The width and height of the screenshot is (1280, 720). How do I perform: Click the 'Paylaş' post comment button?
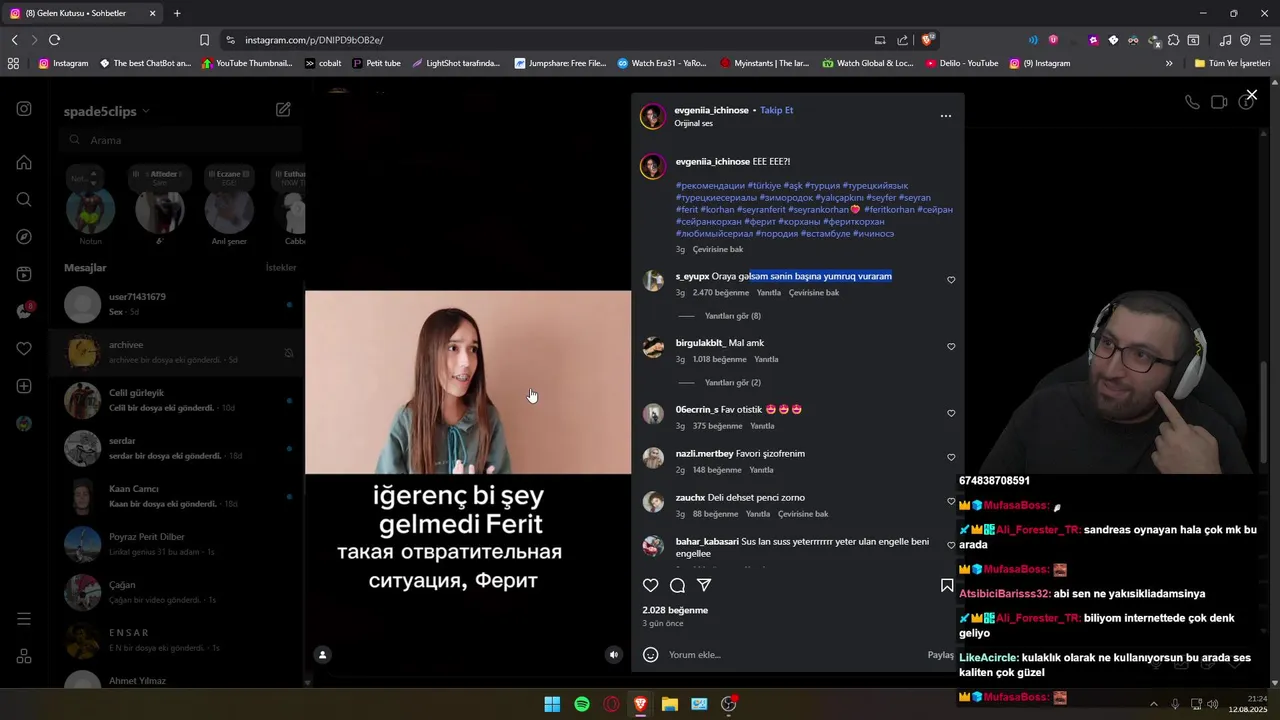point(941,655)
